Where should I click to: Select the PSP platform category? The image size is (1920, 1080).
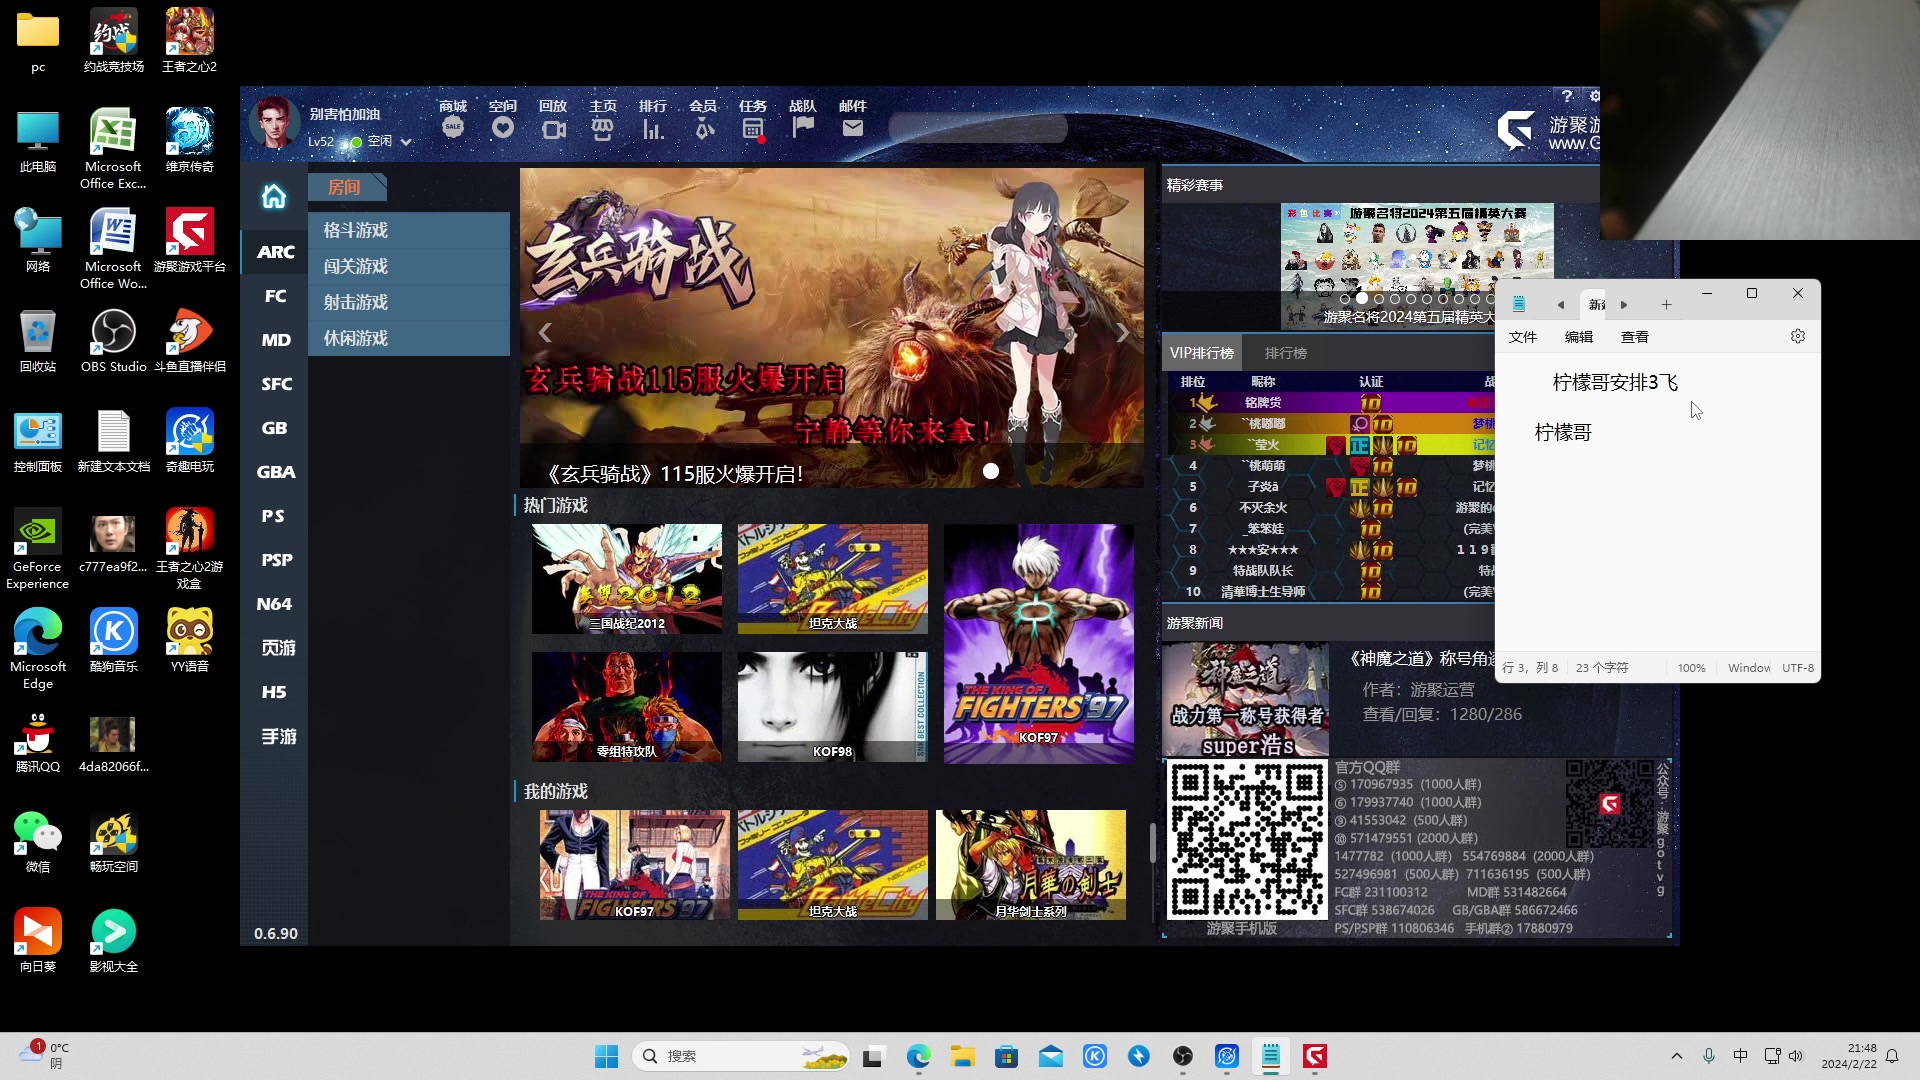(275, 560)
